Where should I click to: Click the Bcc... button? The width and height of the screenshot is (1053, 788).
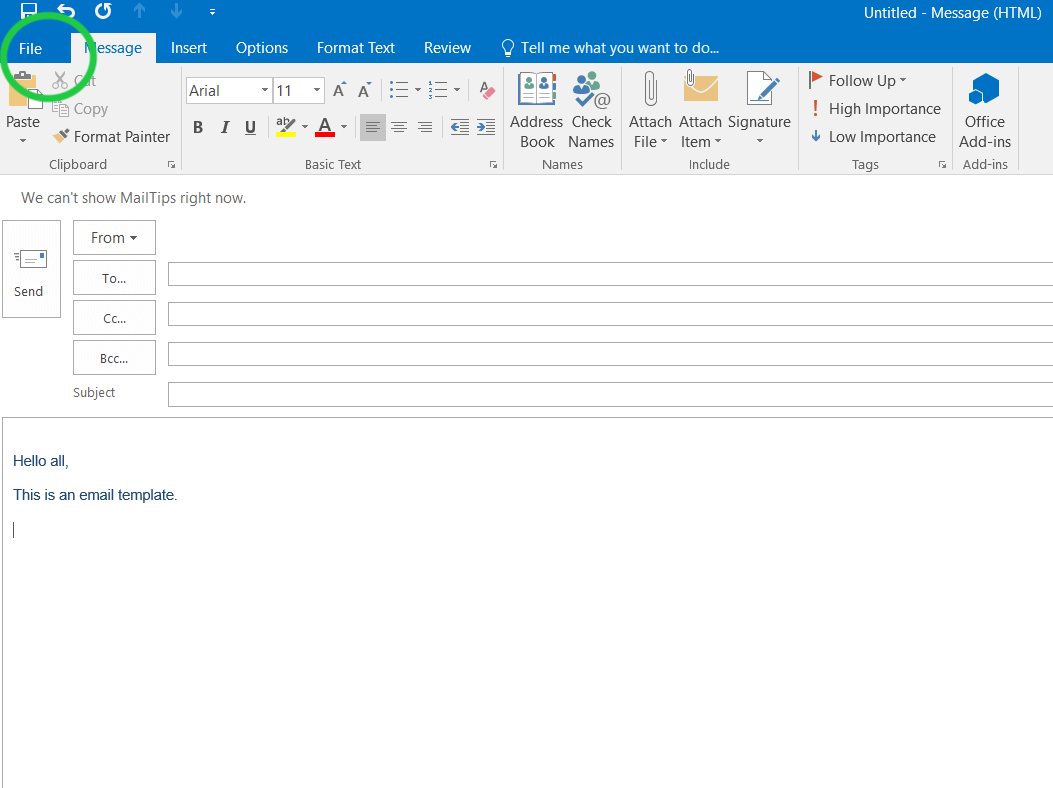pos(114,359)
